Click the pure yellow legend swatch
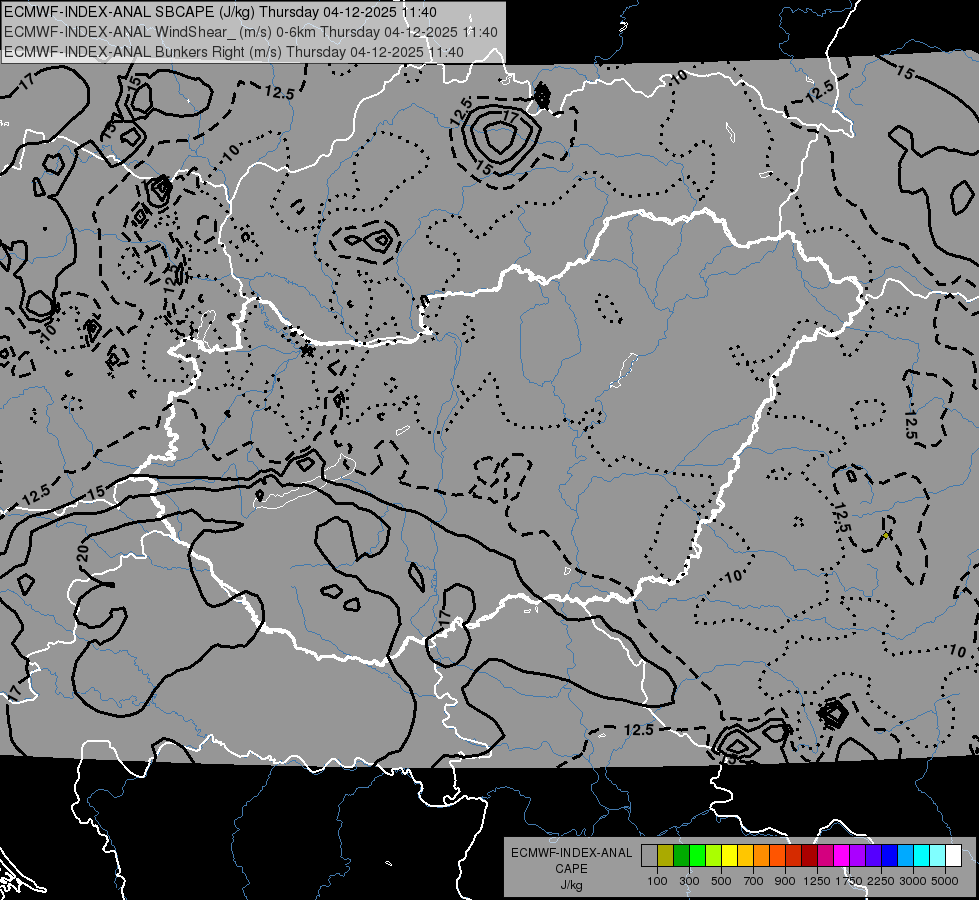 (729, 855)
